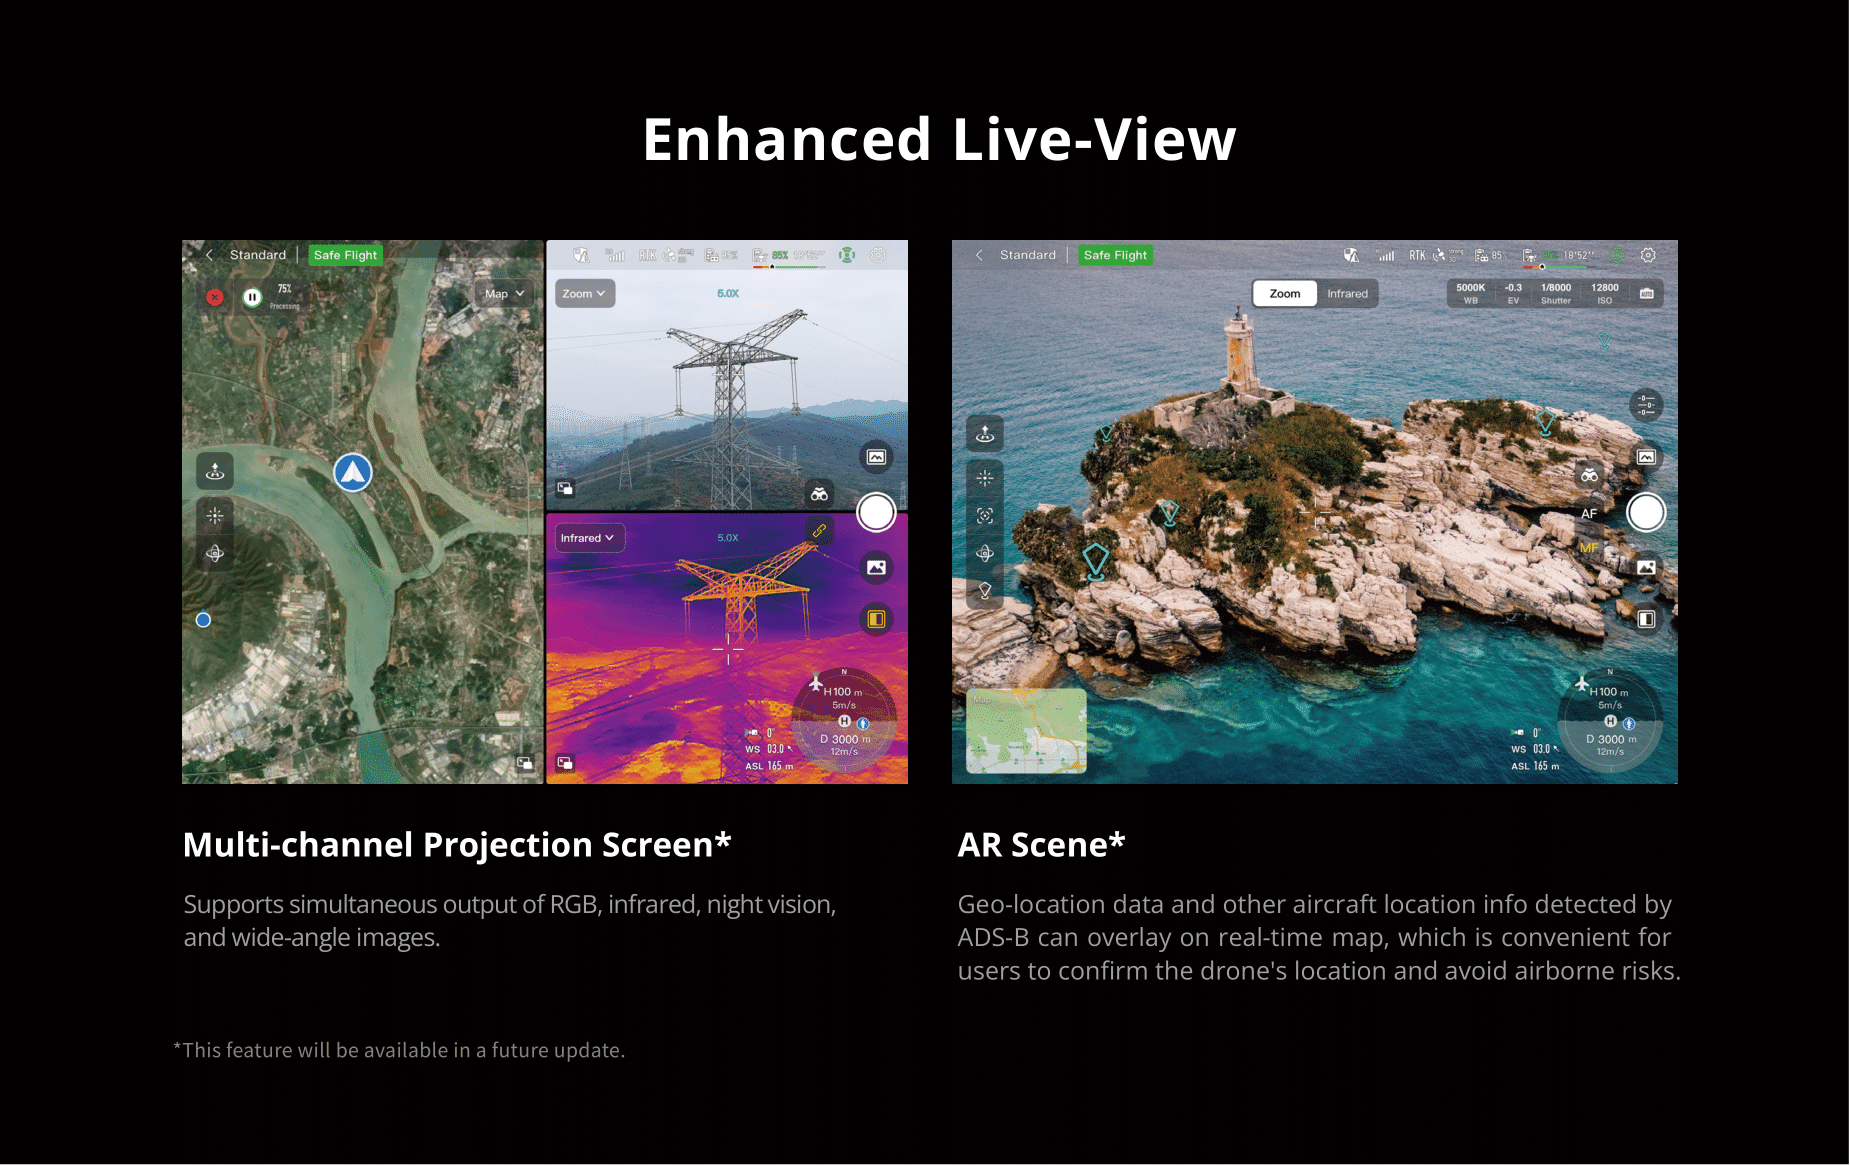Open the Map view dropdown
The image size is (1850, 1166).
click(504, 294)
